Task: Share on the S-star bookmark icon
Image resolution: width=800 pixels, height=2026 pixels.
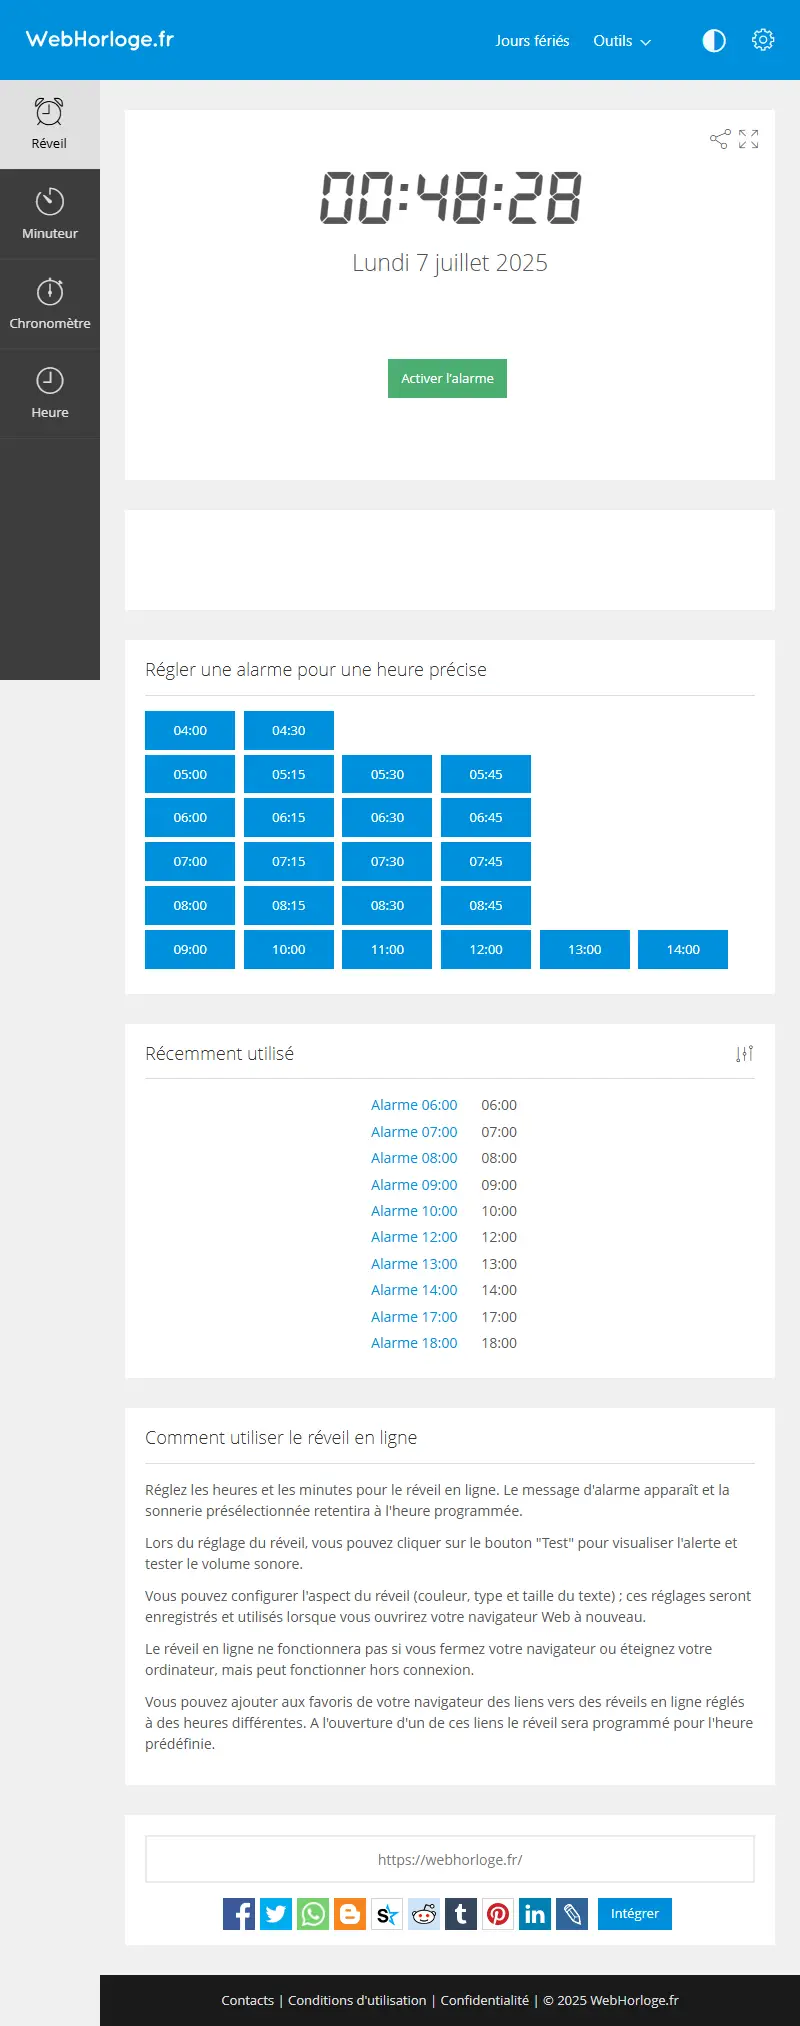Action: tap(387, 1914)
